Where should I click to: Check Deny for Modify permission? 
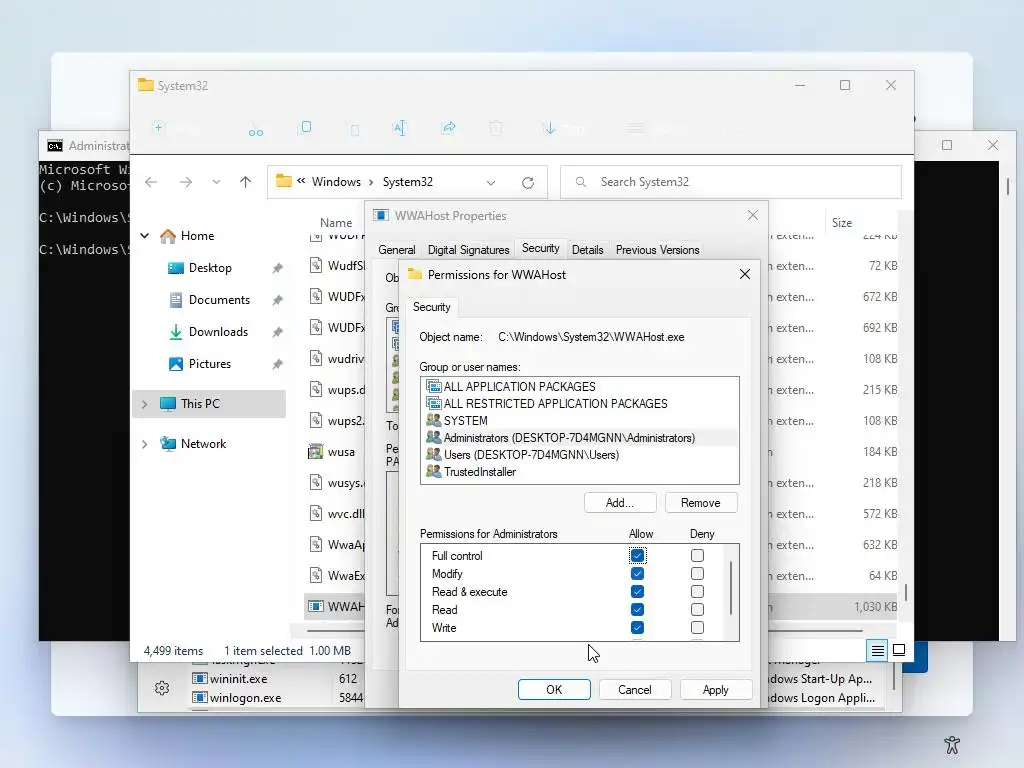pos(697,573)
